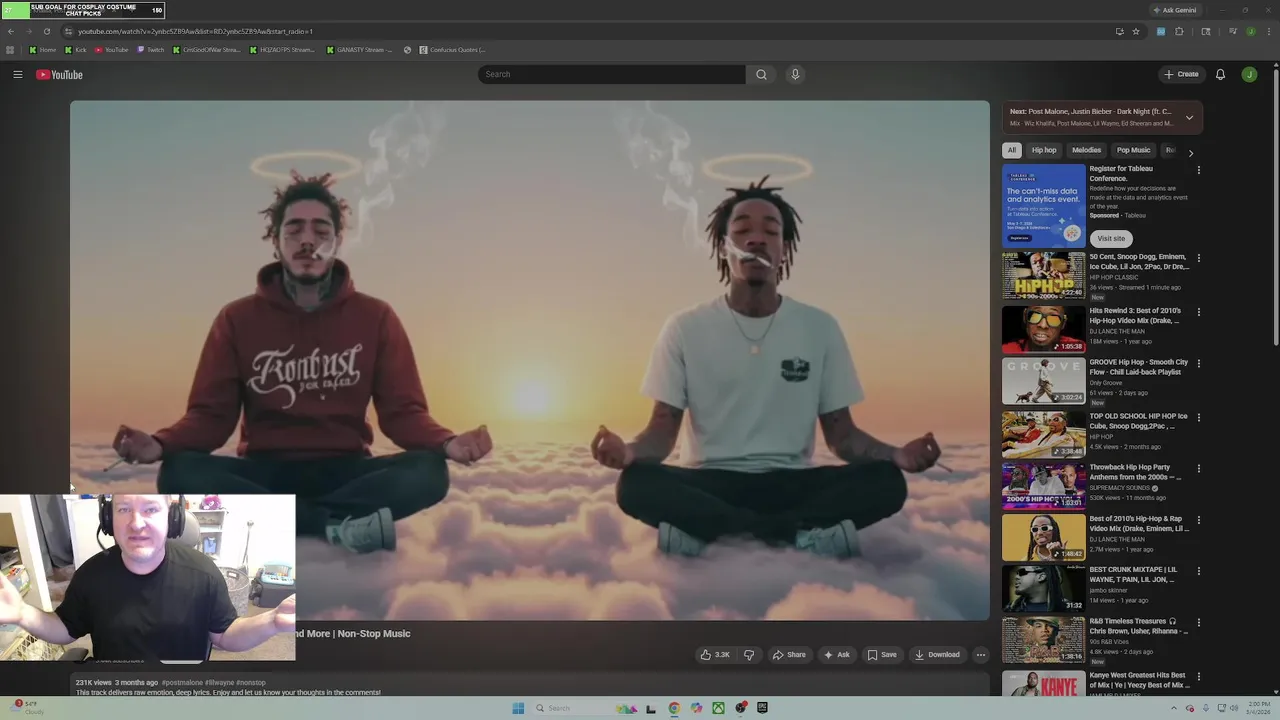The height and width of the screenshot is (720, 1280).
Task: Go to the YouTube home logo
Action: (59, 74)
